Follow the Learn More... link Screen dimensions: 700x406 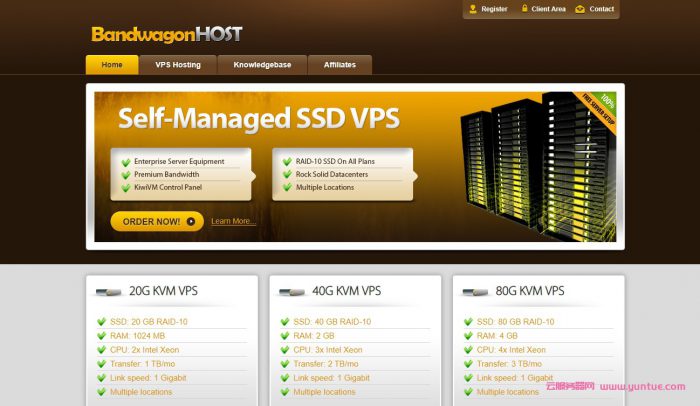[x=233, y=221]
